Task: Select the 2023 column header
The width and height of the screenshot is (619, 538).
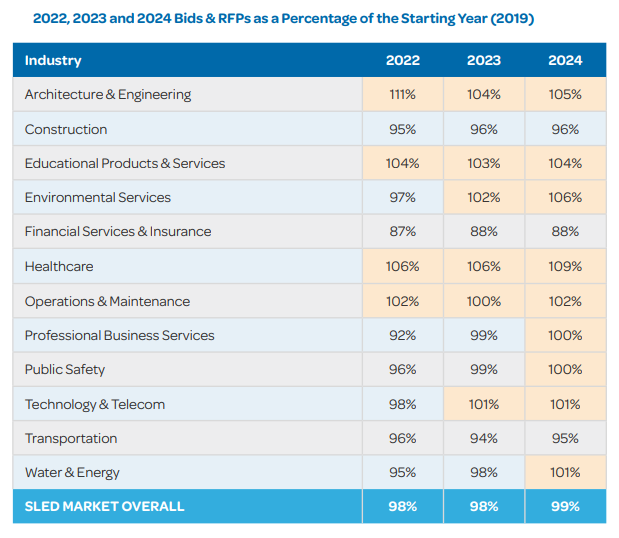Action: tap(483, 60)
